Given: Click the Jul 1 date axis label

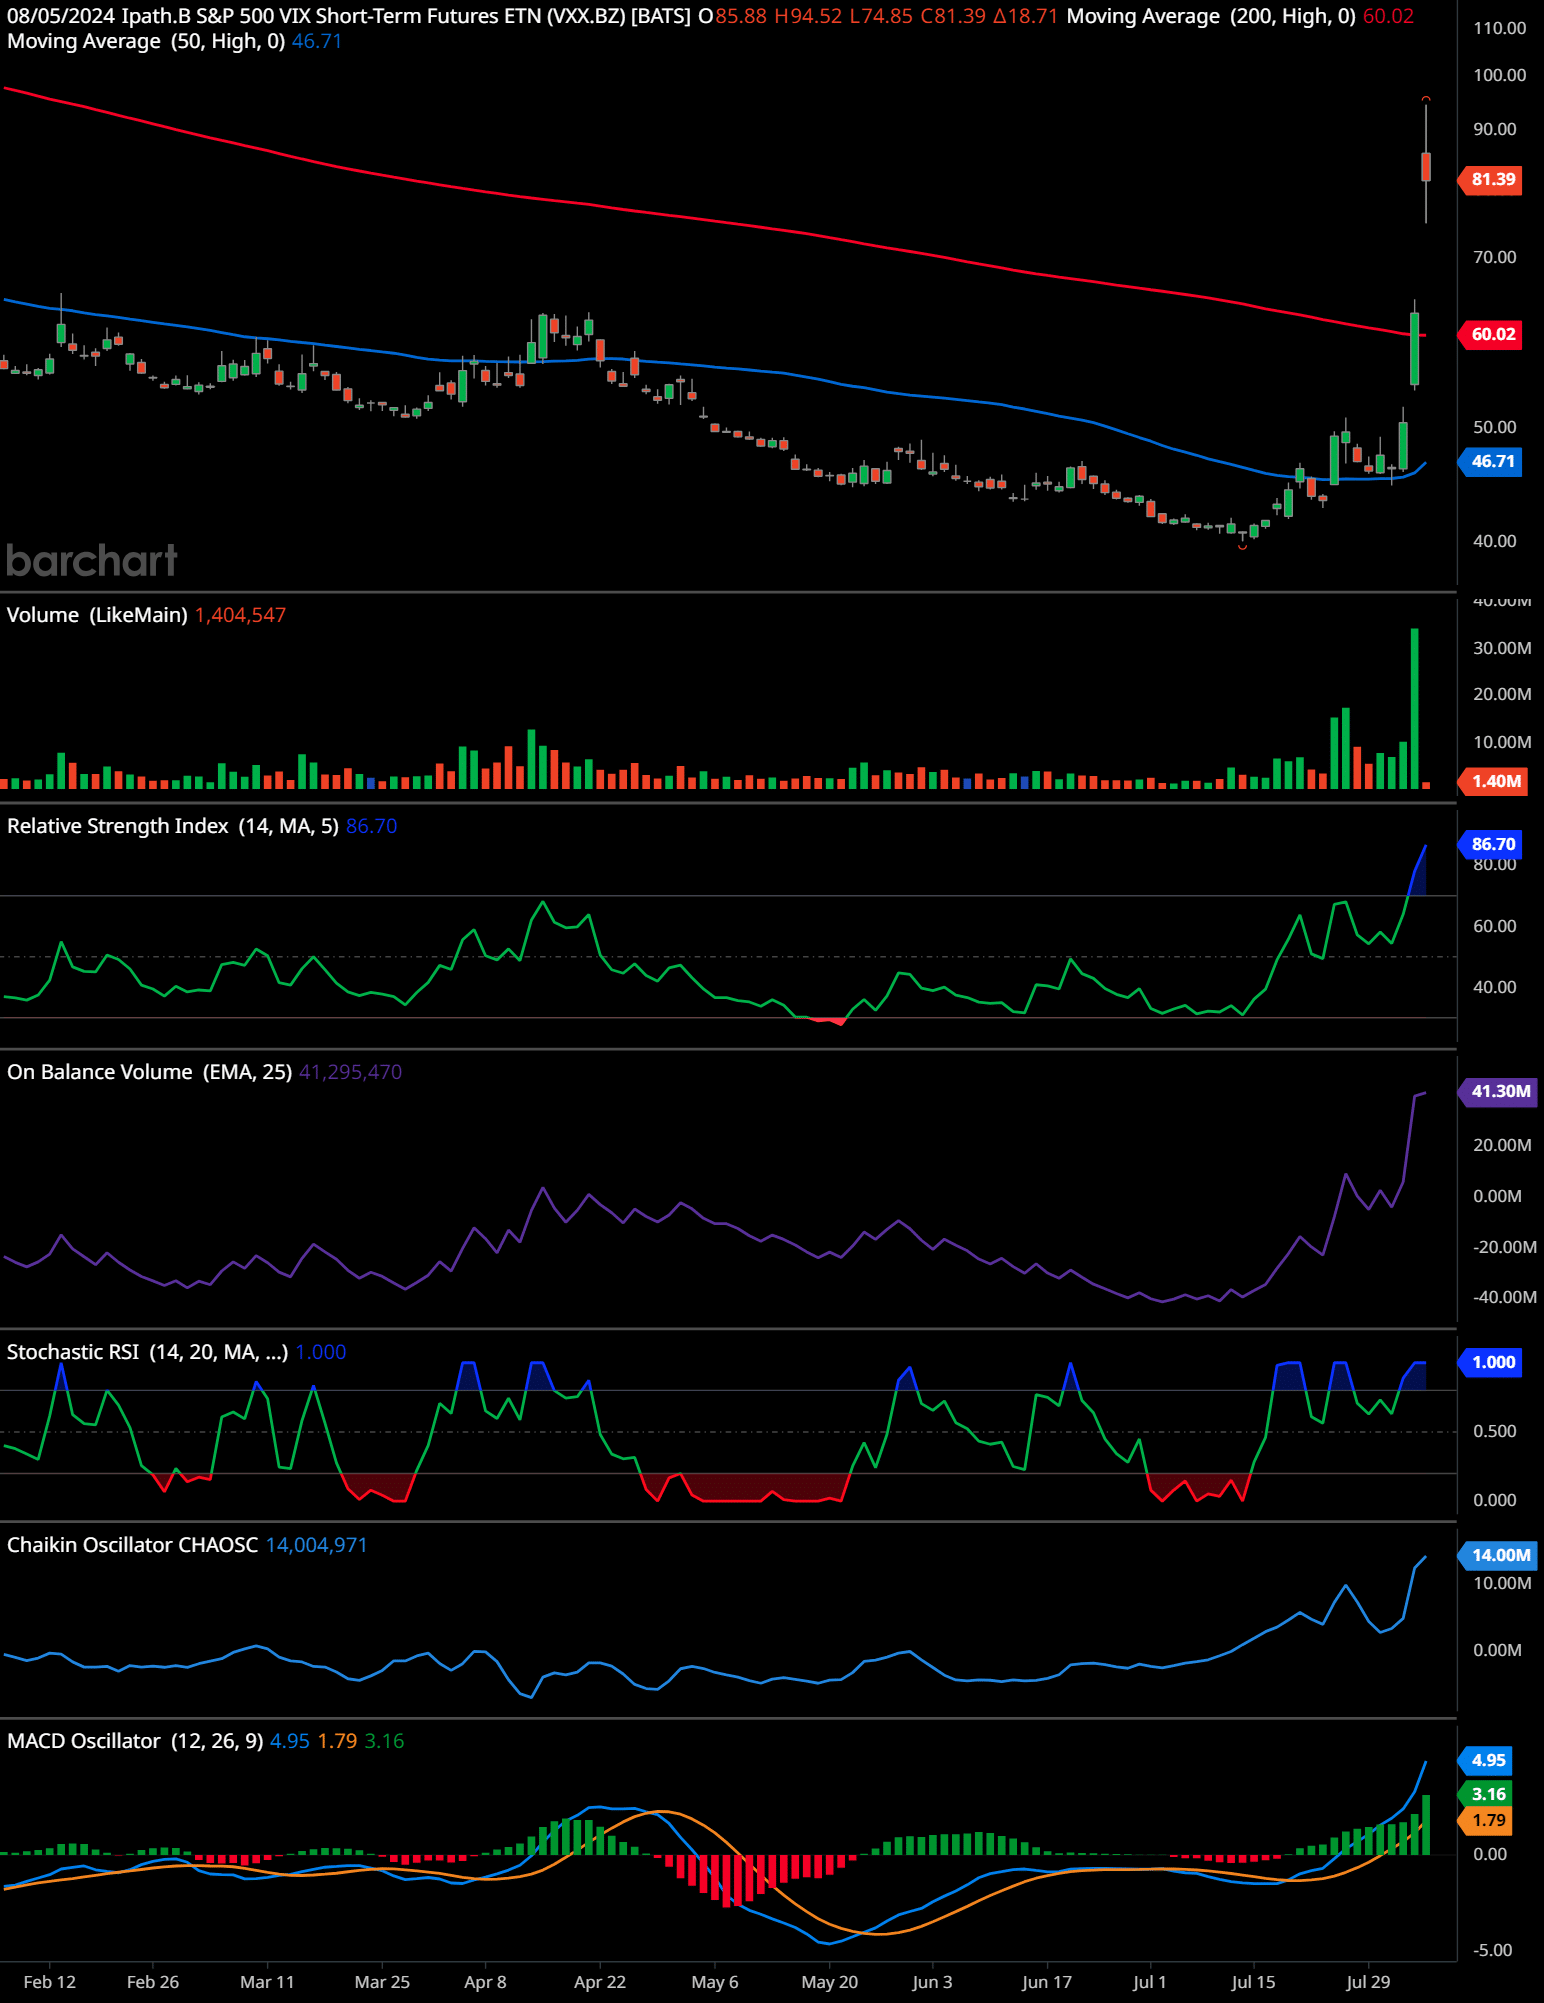Looking at the screenshot, I should pyautogui.click(x=1150, y=1982).
